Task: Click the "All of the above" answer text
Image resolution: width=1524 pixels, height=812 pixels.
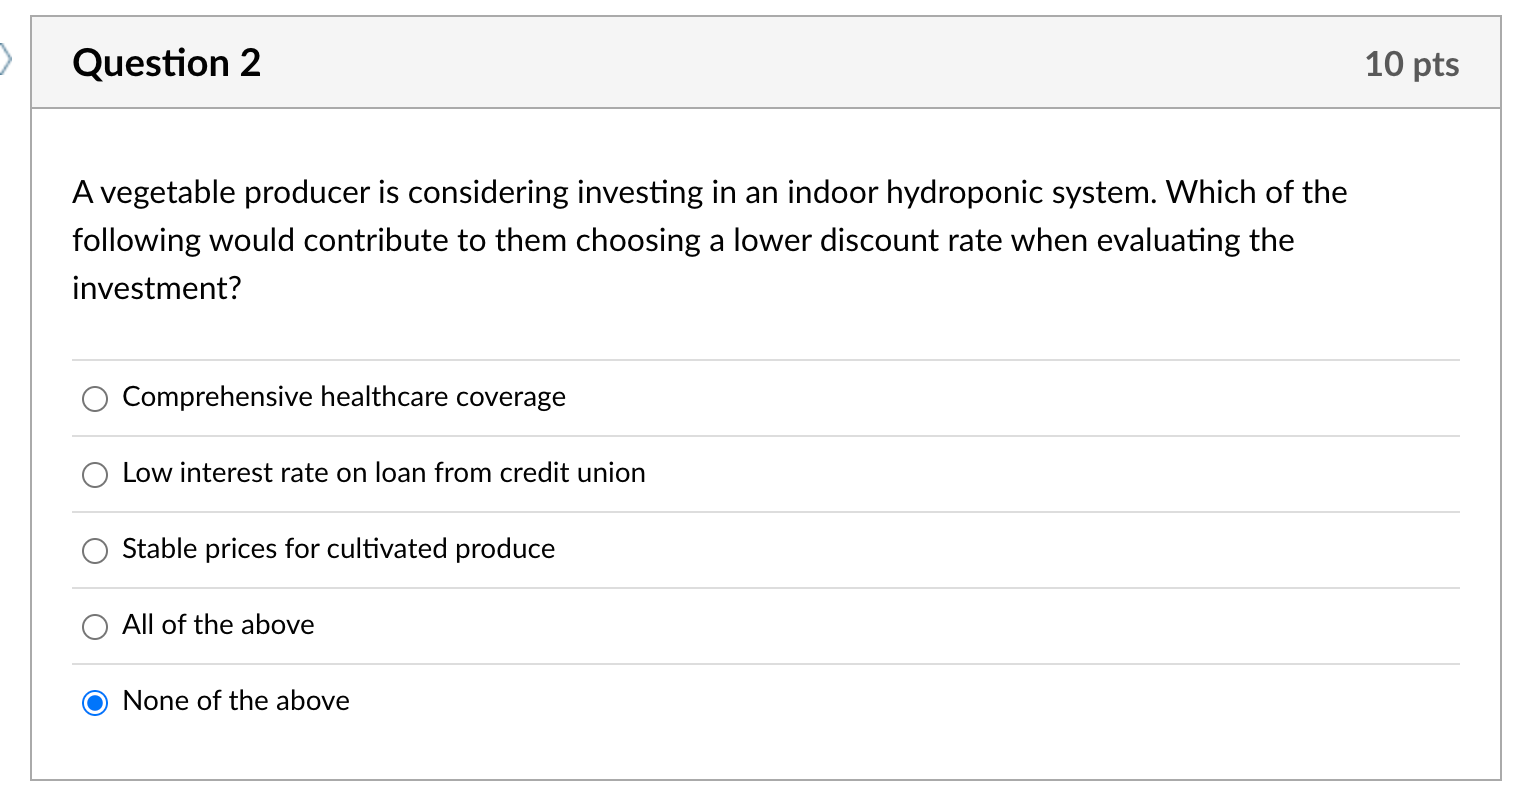Action: [218, 625]
